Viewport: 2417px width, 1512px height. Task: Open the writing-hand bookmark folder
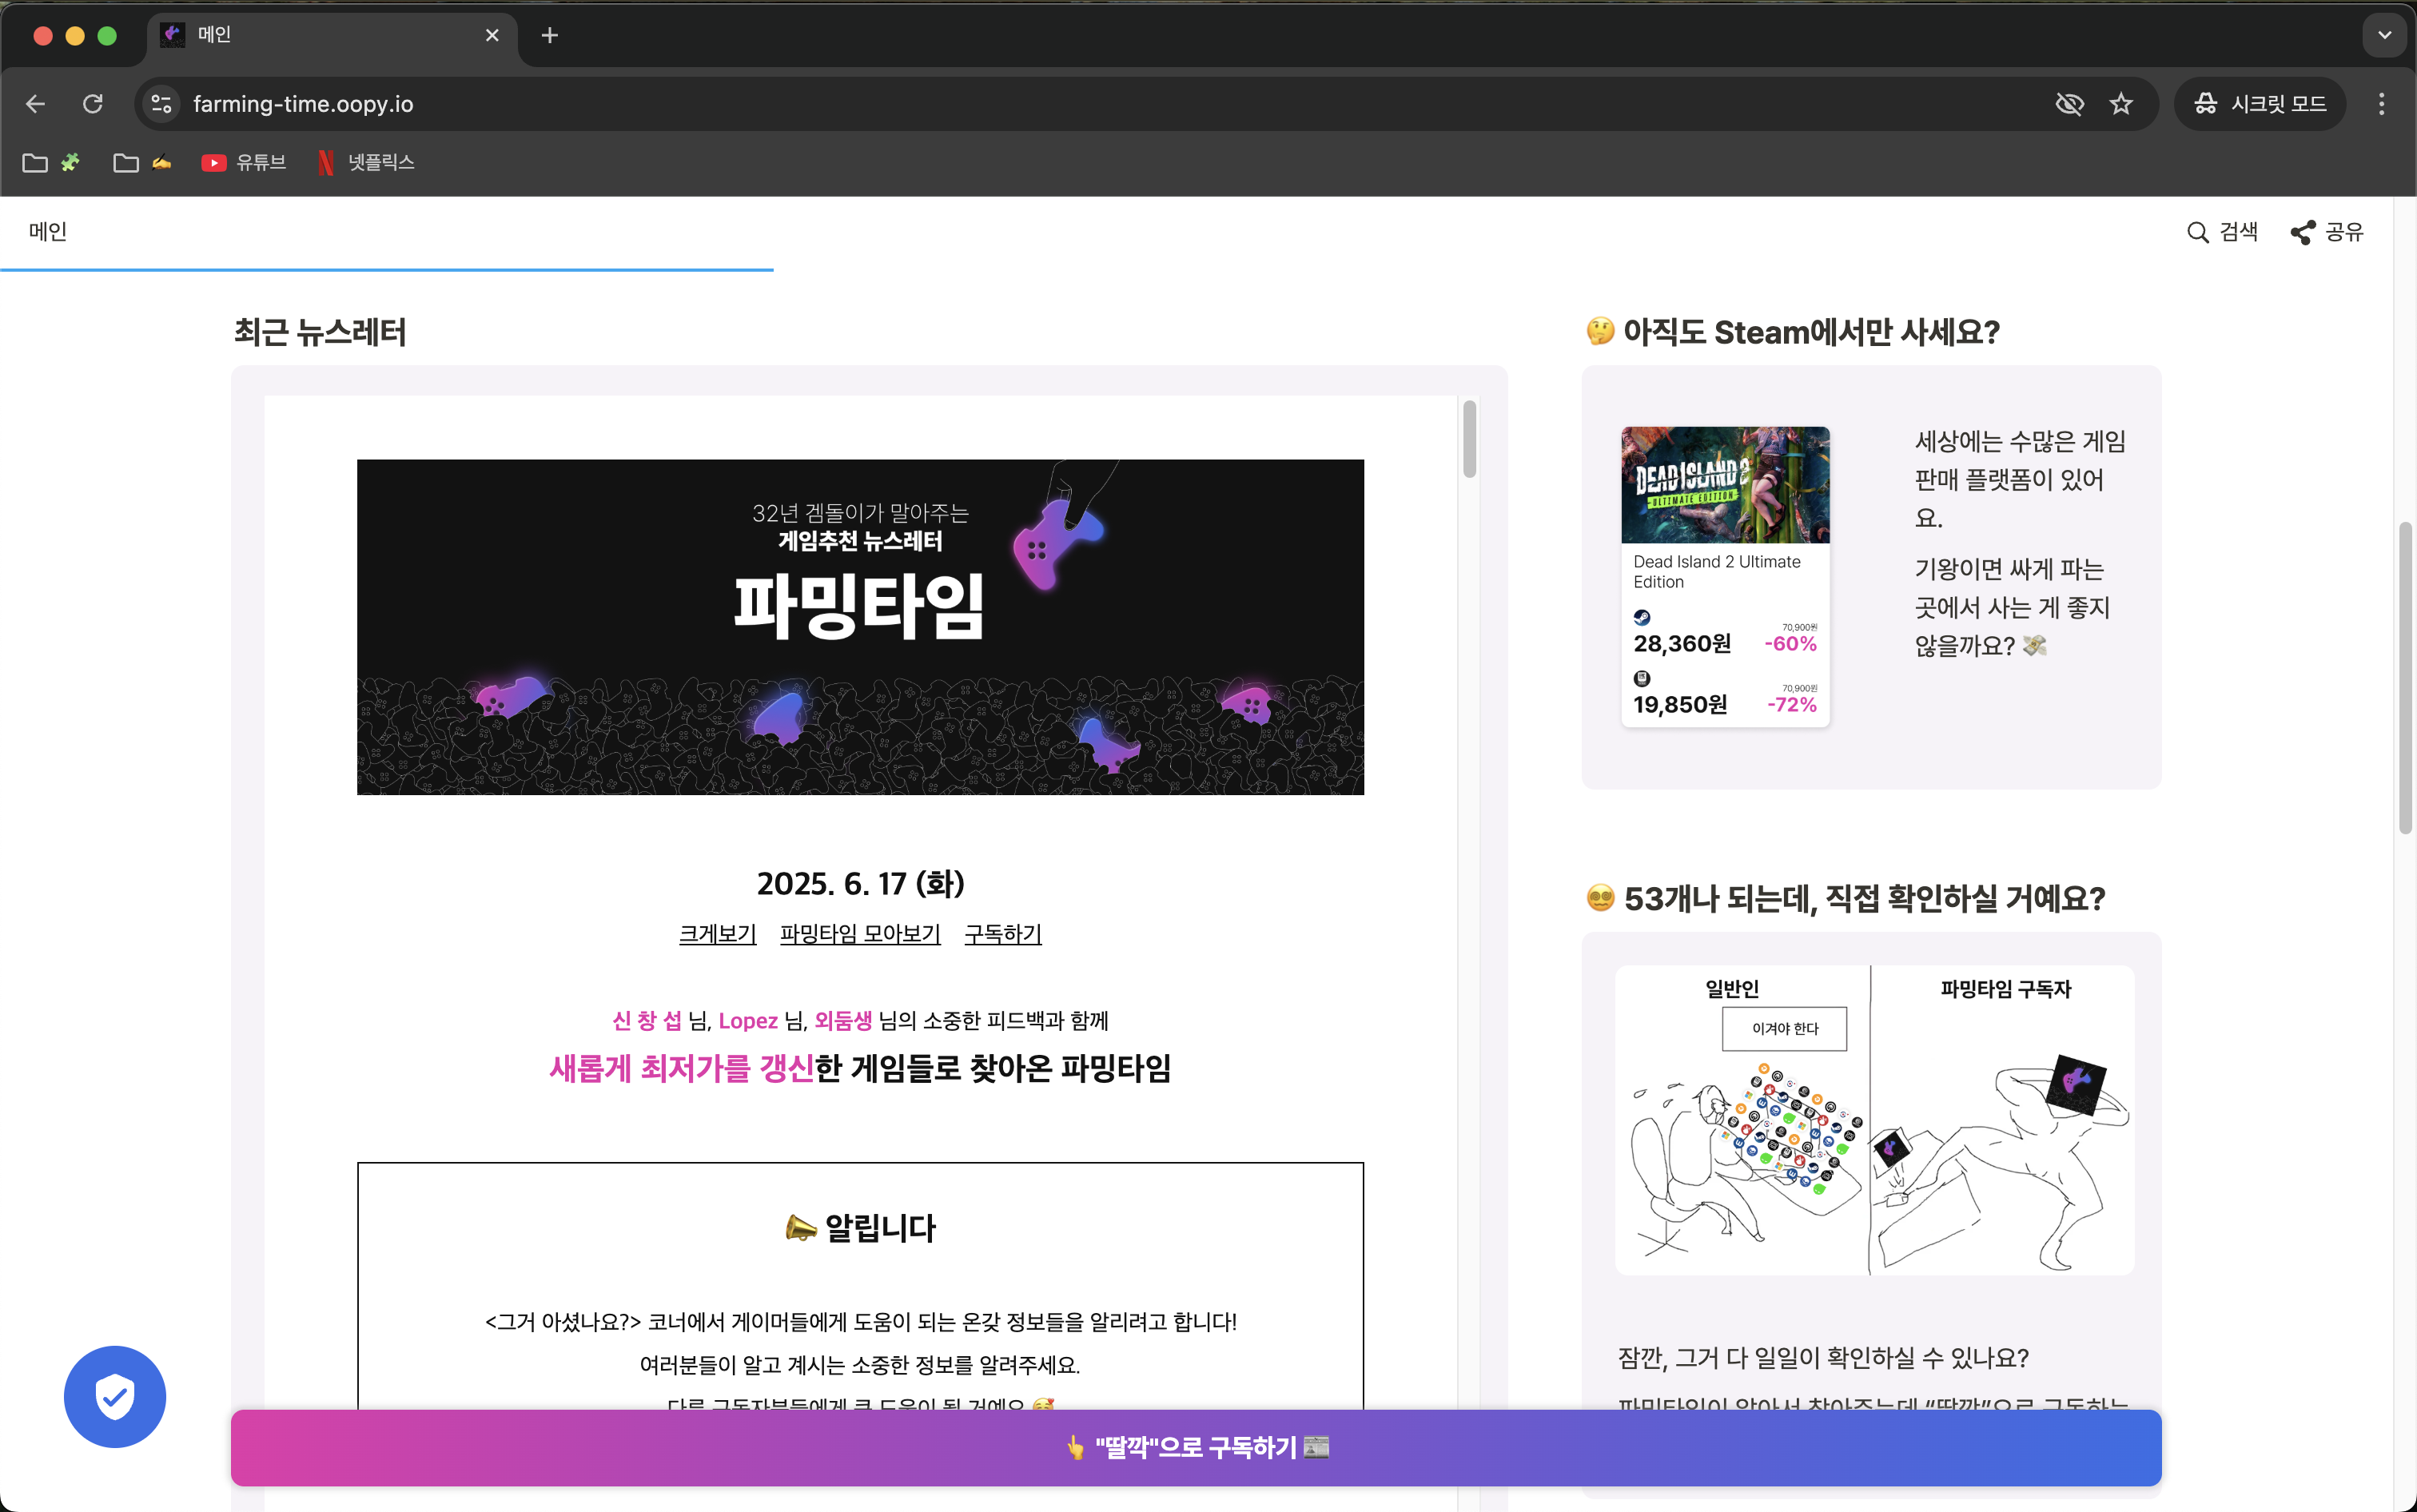pos(142,162)
